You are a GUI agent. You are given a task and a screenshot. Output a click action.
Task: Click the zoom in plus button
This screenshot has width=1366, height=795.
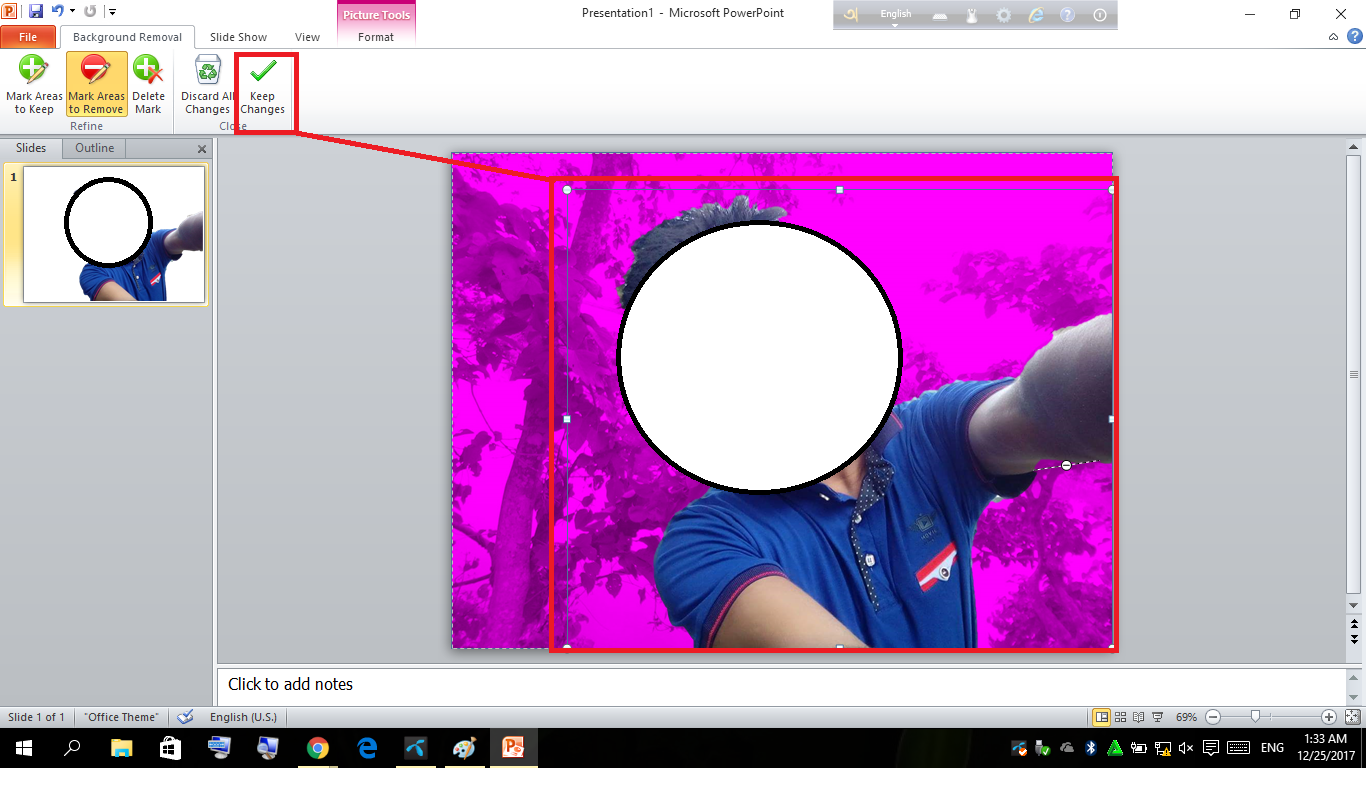coord(1328,717)
